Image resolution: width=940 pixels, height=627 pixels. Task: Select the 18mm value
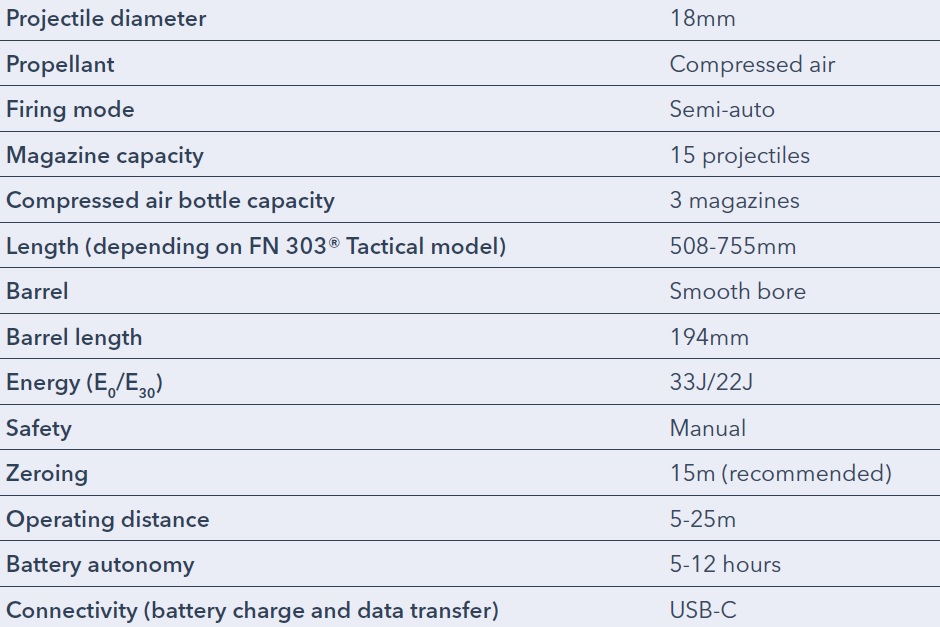703,19
